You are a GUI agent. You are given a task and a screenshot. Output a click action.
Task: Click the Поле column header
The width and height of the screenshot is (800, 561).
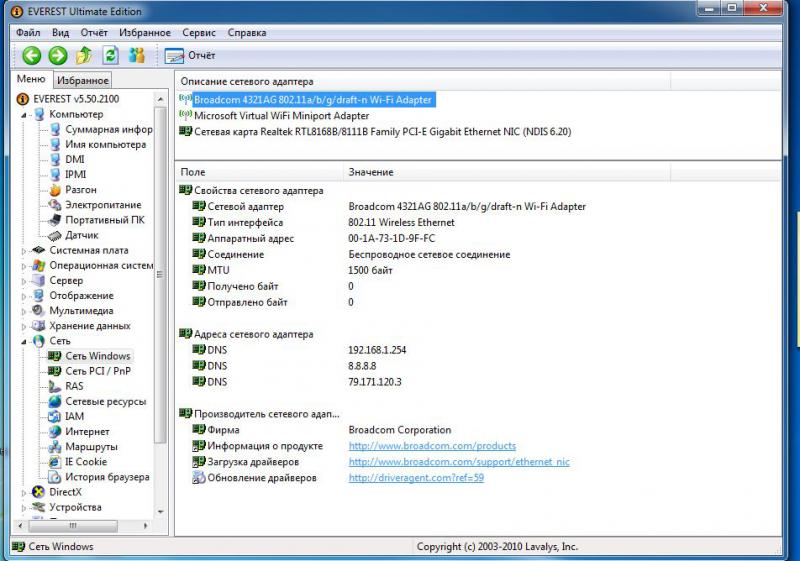(259, 172)
